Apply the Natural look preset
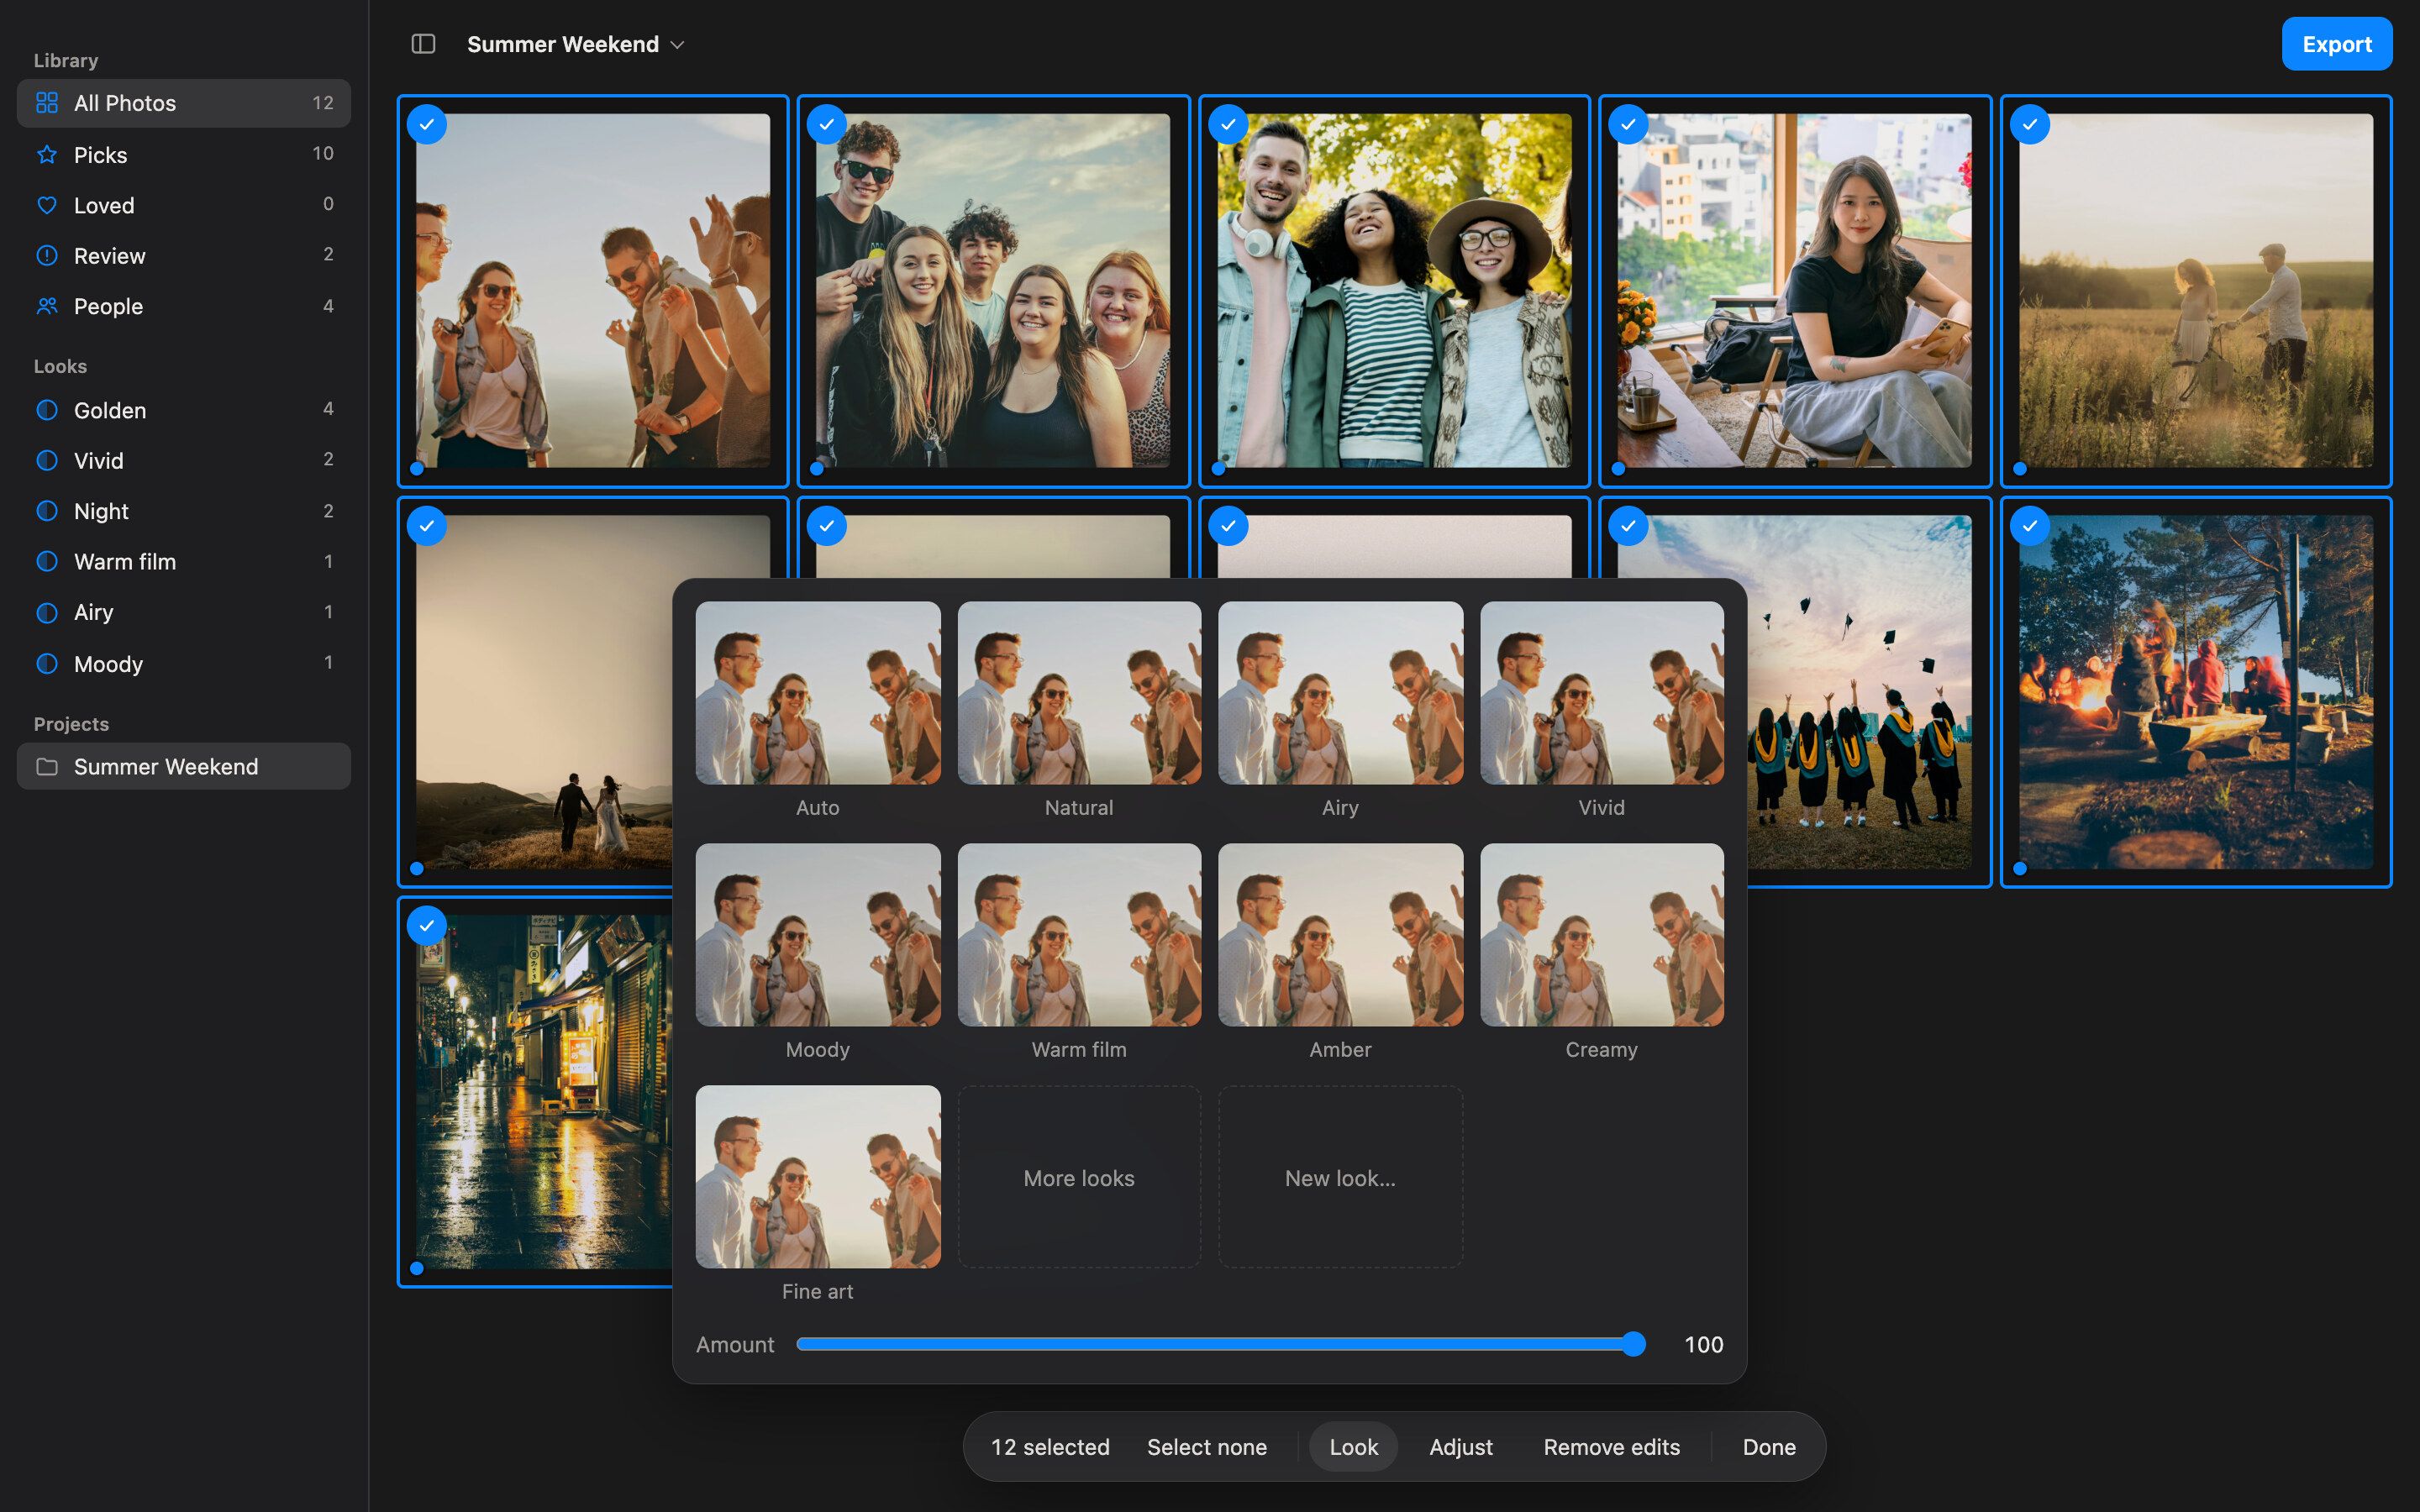The image size is (2420, 1512). [x=1079, y=692]
